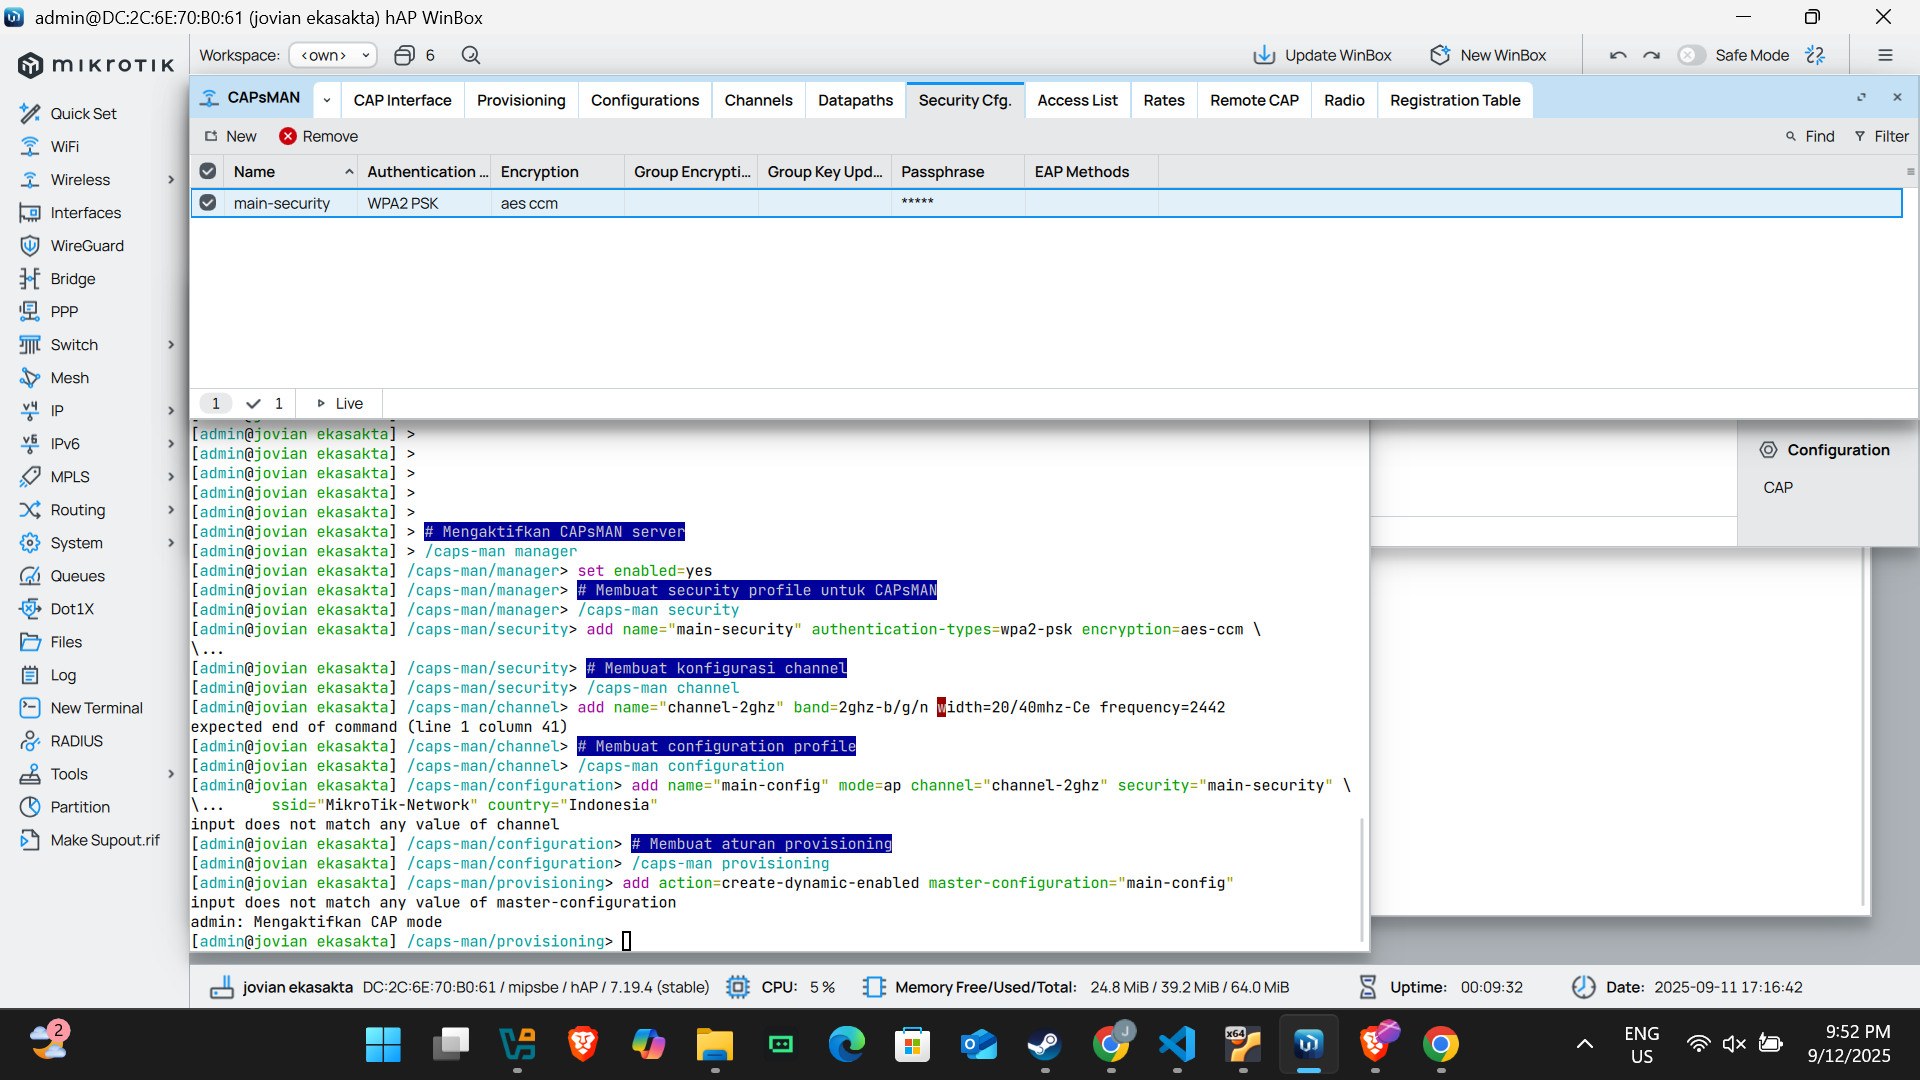The image size is (1920, 1080).
Task: Expand the Routing submenu
Action: 171,509
